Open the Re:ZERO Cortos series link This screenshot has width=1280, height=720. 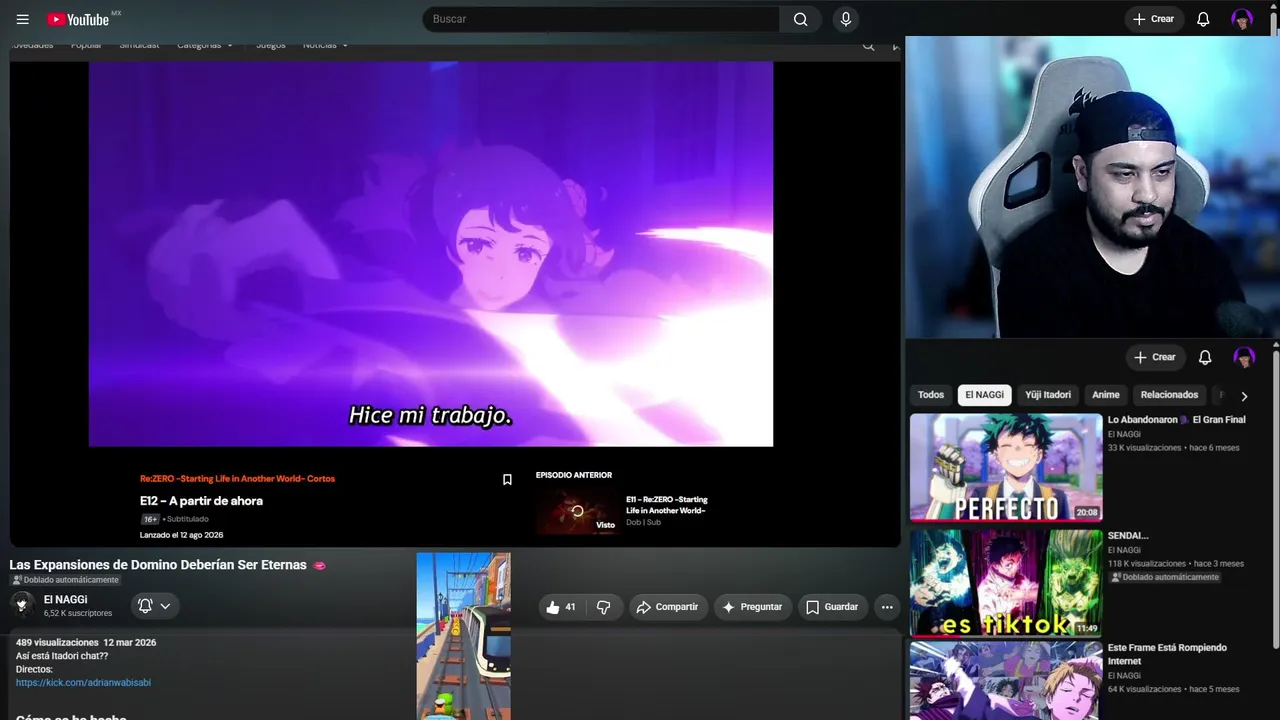pos(237,479)
